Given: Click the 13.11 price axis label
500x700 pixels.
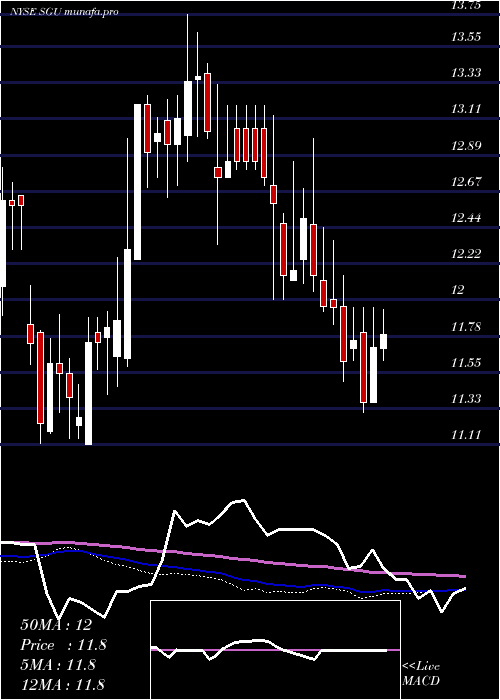Looking at the screenshot, I should tap(466, 109).
